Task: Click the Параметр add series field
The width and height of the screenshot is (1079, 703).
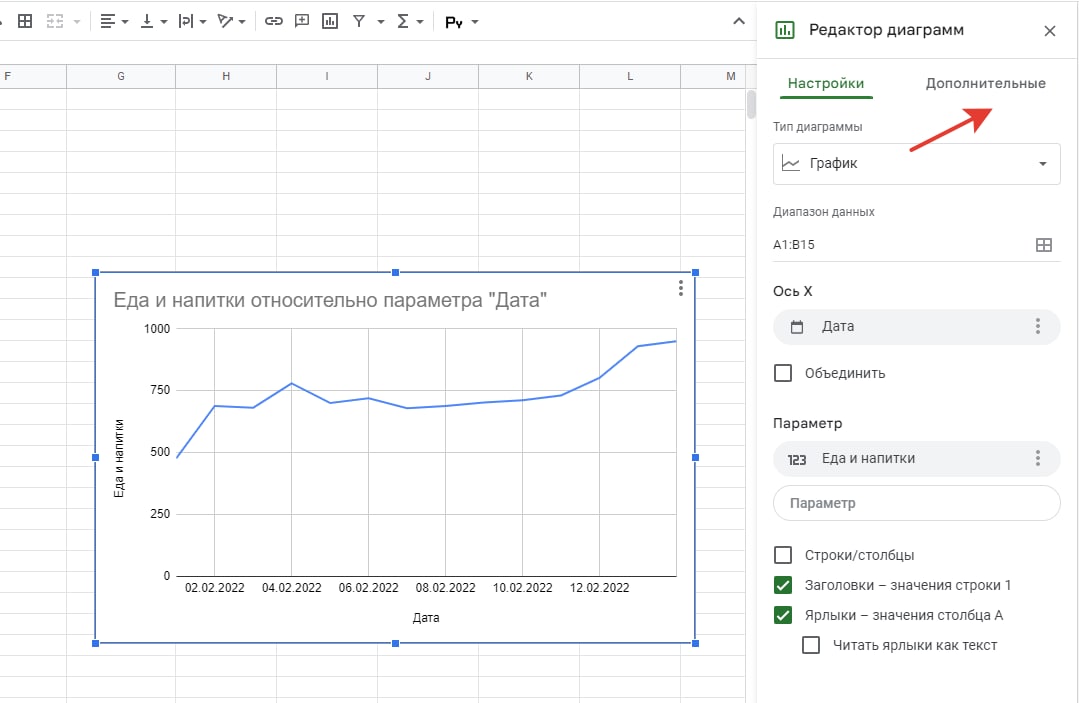Action: (916, 503)
